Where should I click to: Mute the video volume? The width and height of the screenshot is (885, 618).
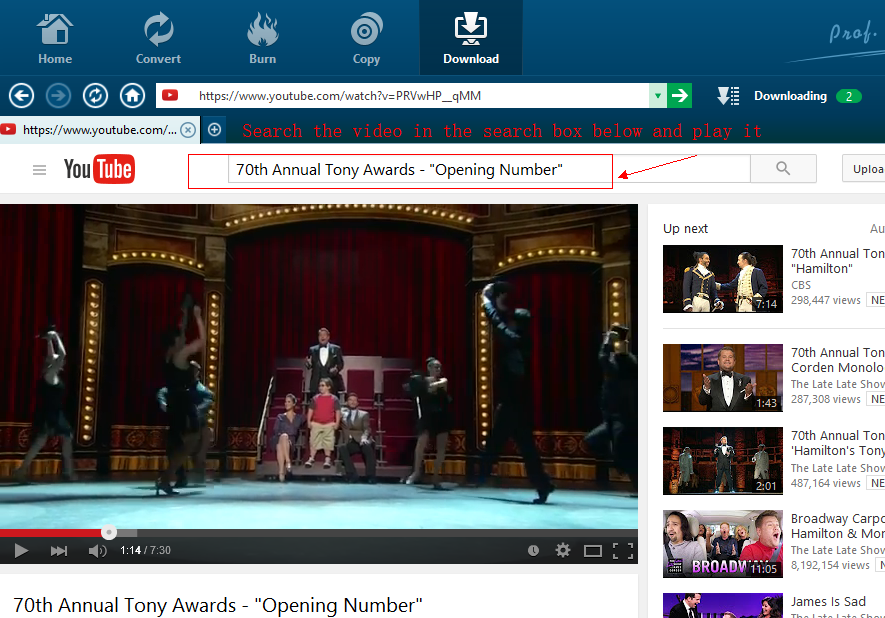point(98,550)
